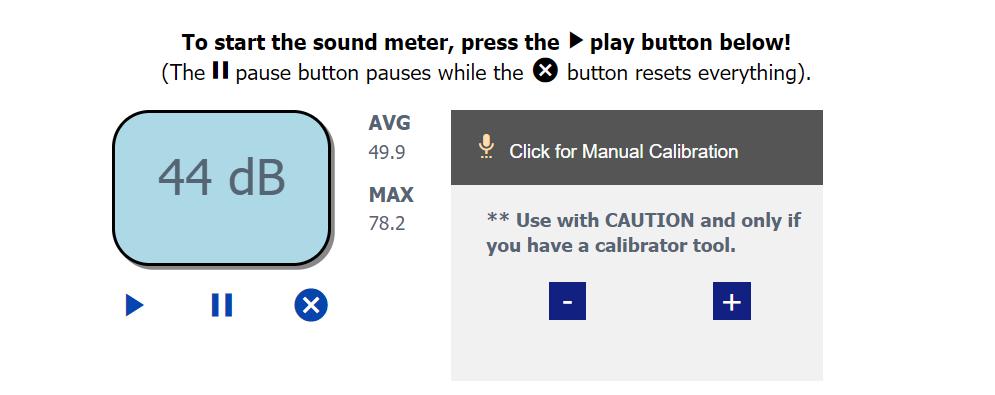
Task: Click the 'you have a calibrator tool' line
Action: pos(611,246)
